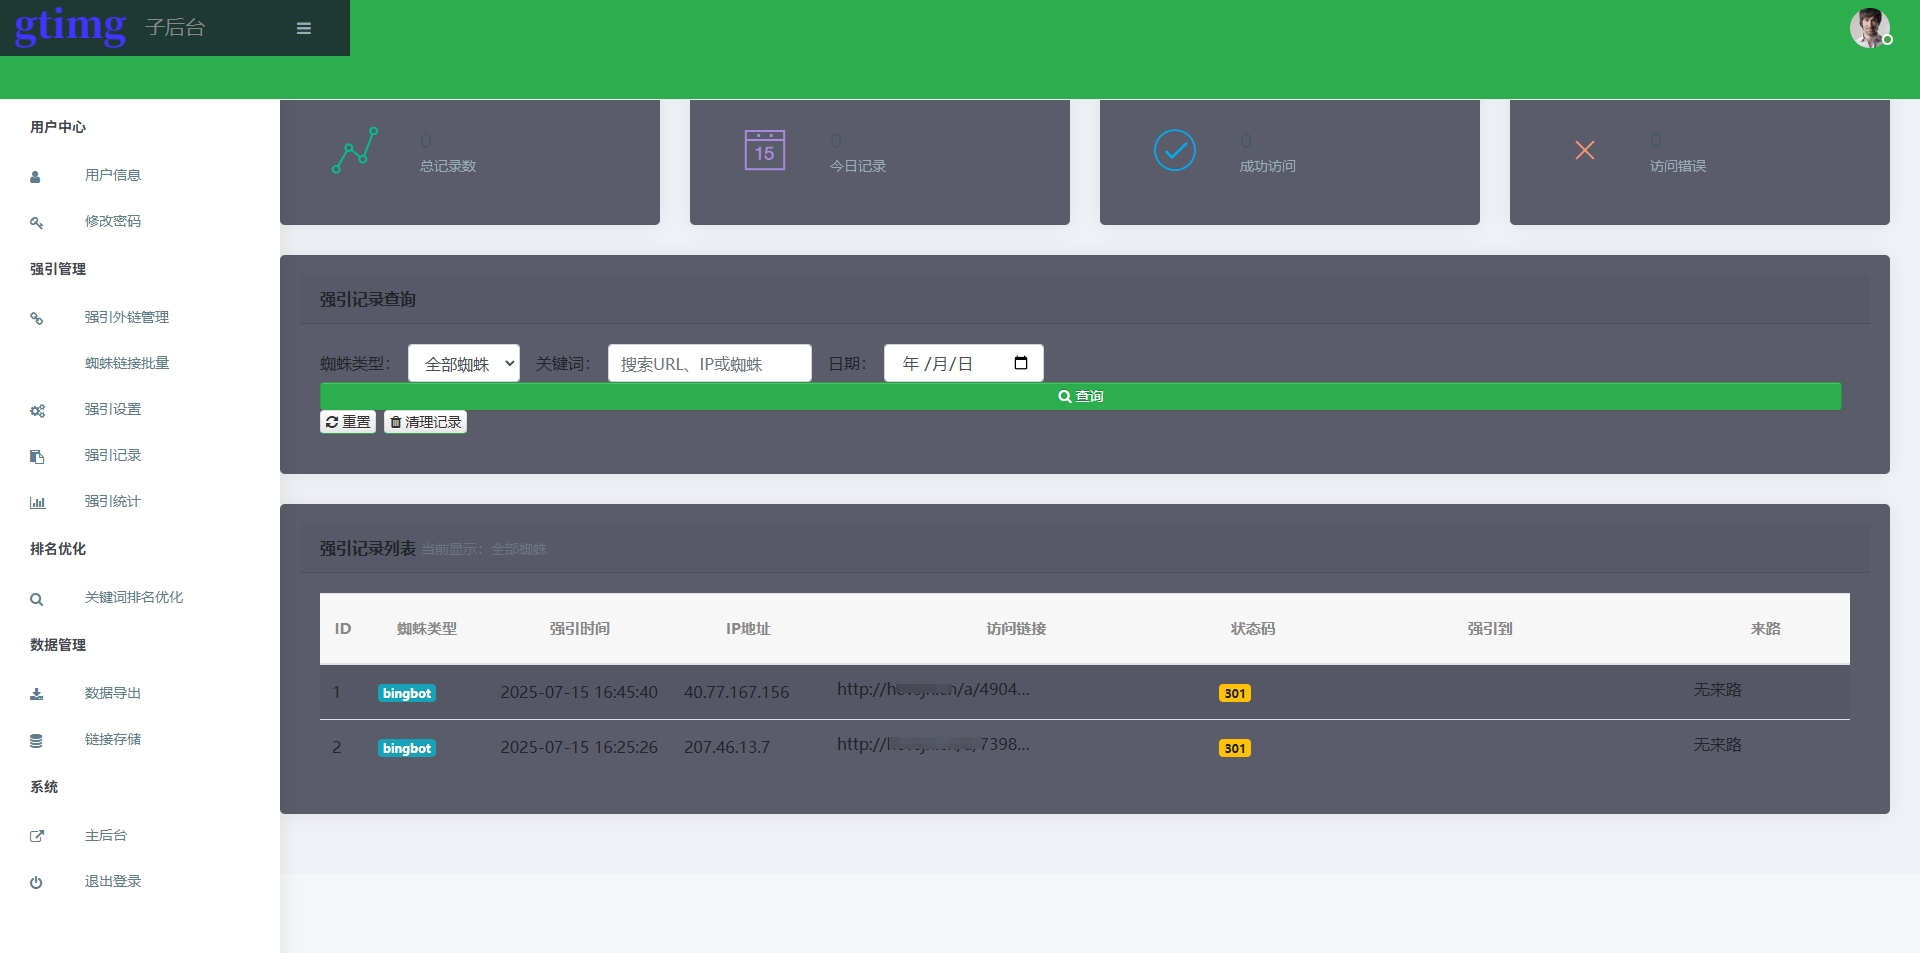Click the 强引到 column header
Screen dimensions: 1920x953
pos(1490,629)
